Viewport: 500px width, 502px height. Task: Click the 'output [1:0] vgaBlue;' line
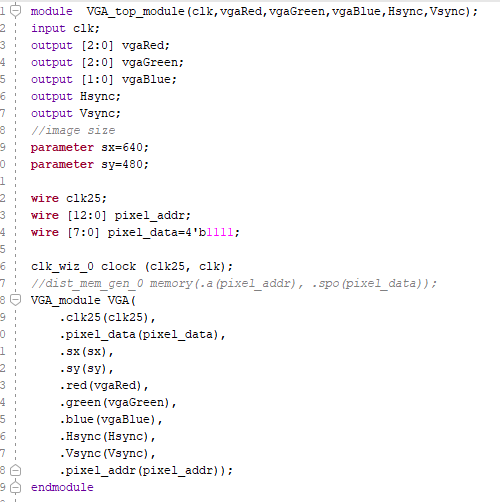coord(104,79)
